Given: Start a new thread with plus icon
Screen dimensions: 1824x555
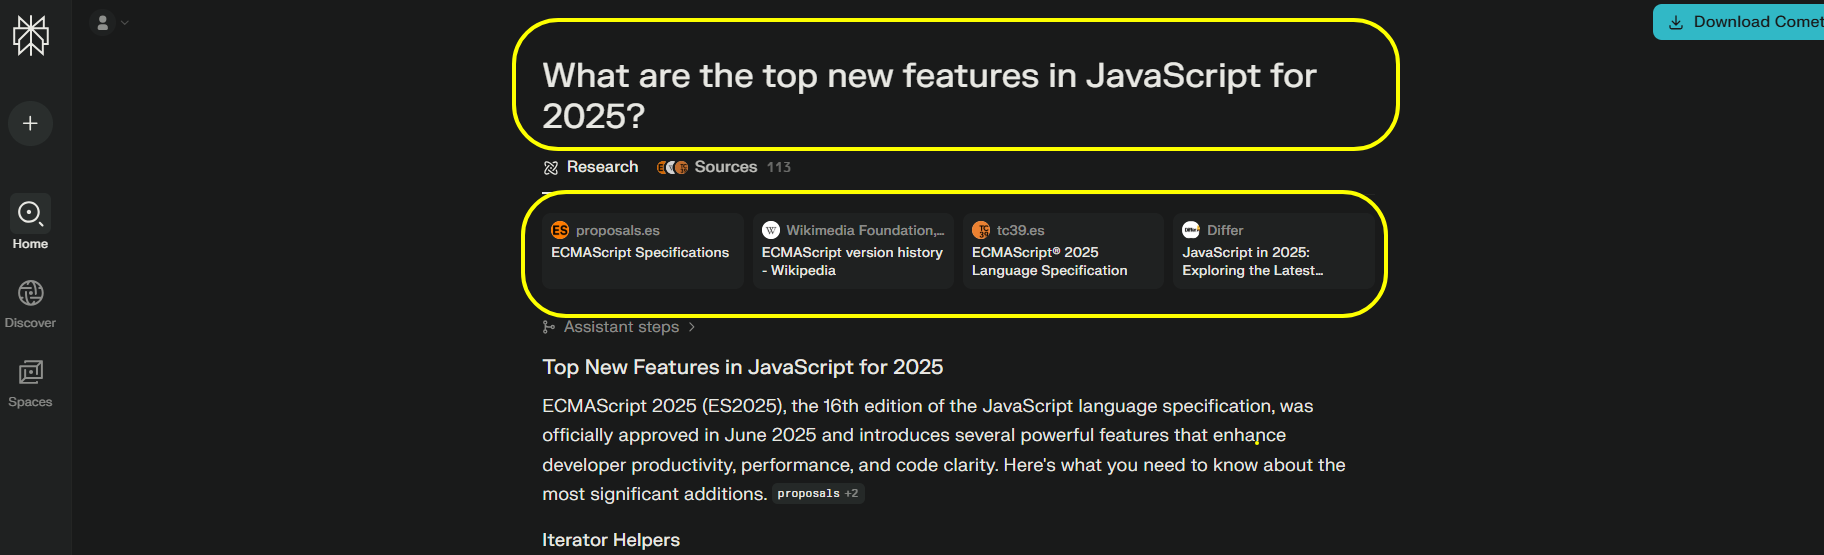Looking at the screenshot, I should tap(30, 123).
